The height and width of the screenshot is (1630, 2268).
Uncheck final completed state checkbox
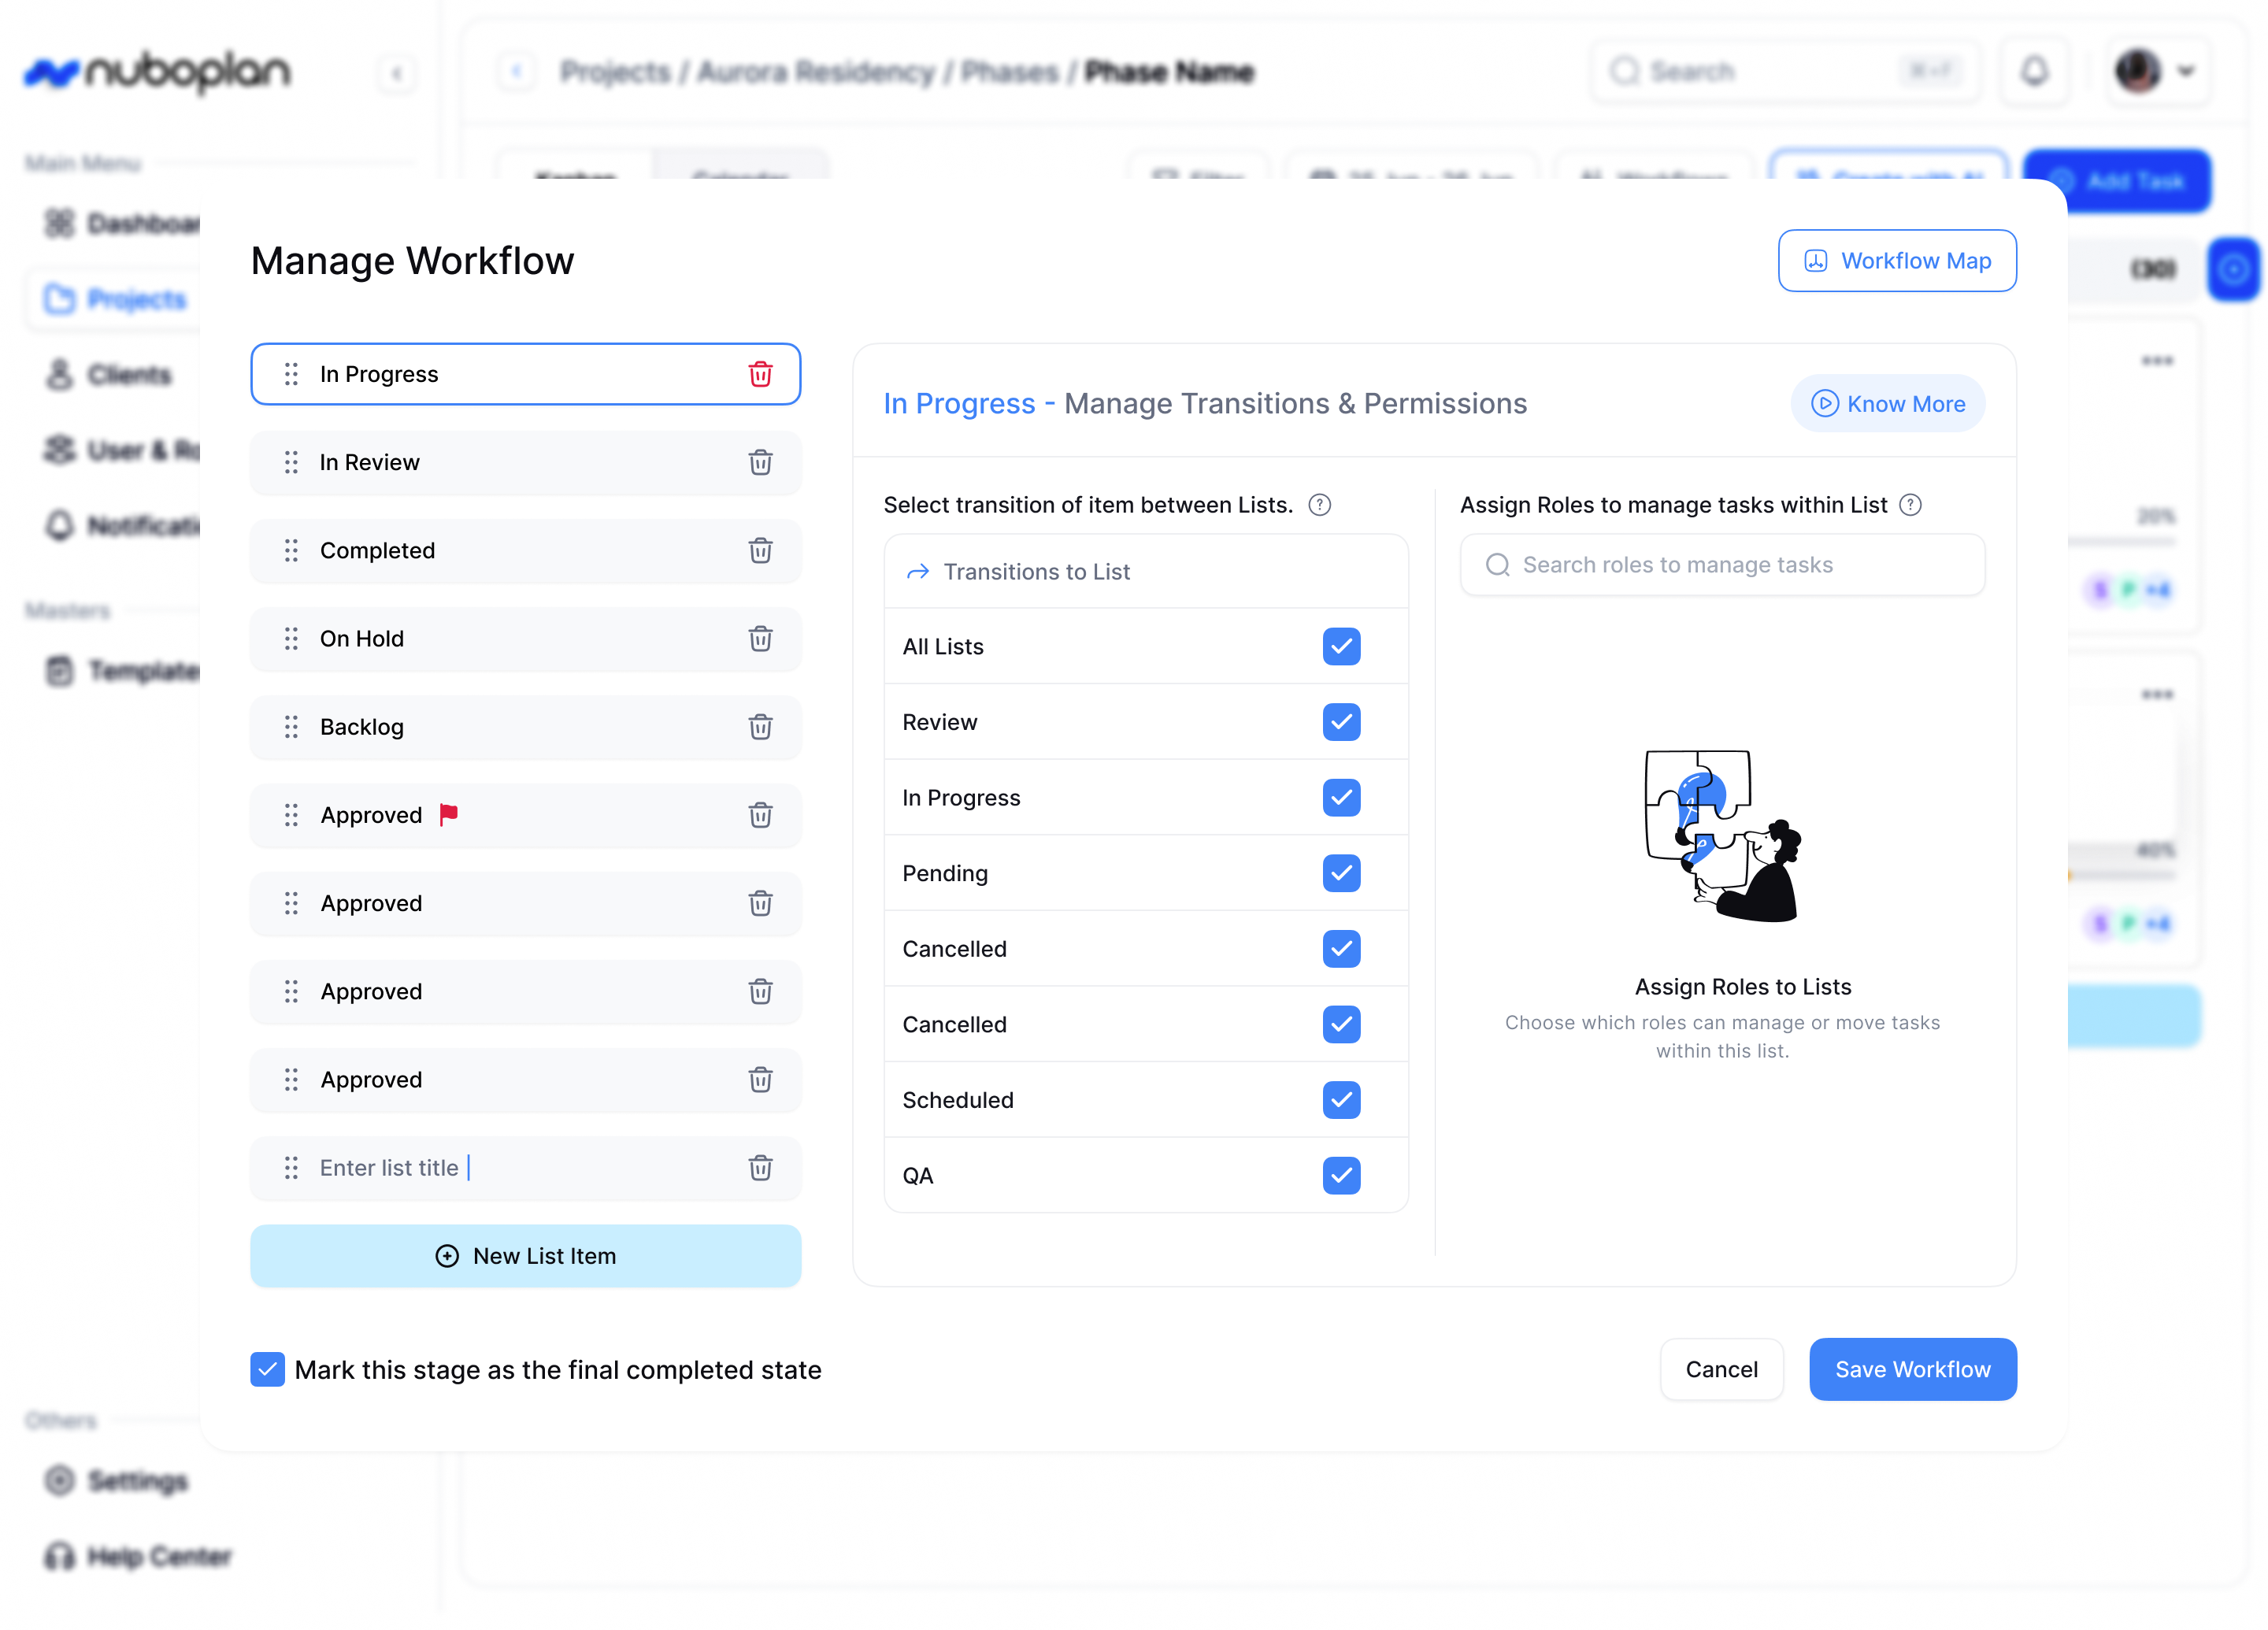click(x=267, y=1370)
